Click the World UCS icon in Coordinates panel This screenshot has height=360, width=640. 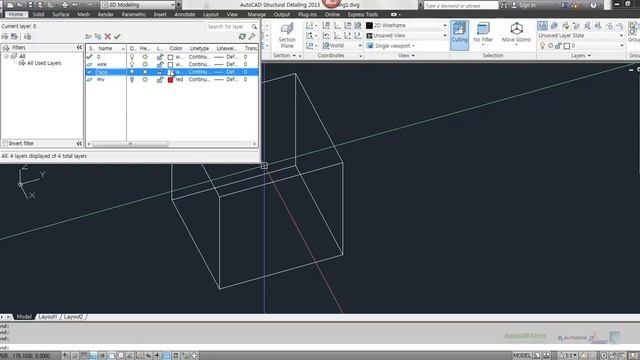(x=326, y=45)
